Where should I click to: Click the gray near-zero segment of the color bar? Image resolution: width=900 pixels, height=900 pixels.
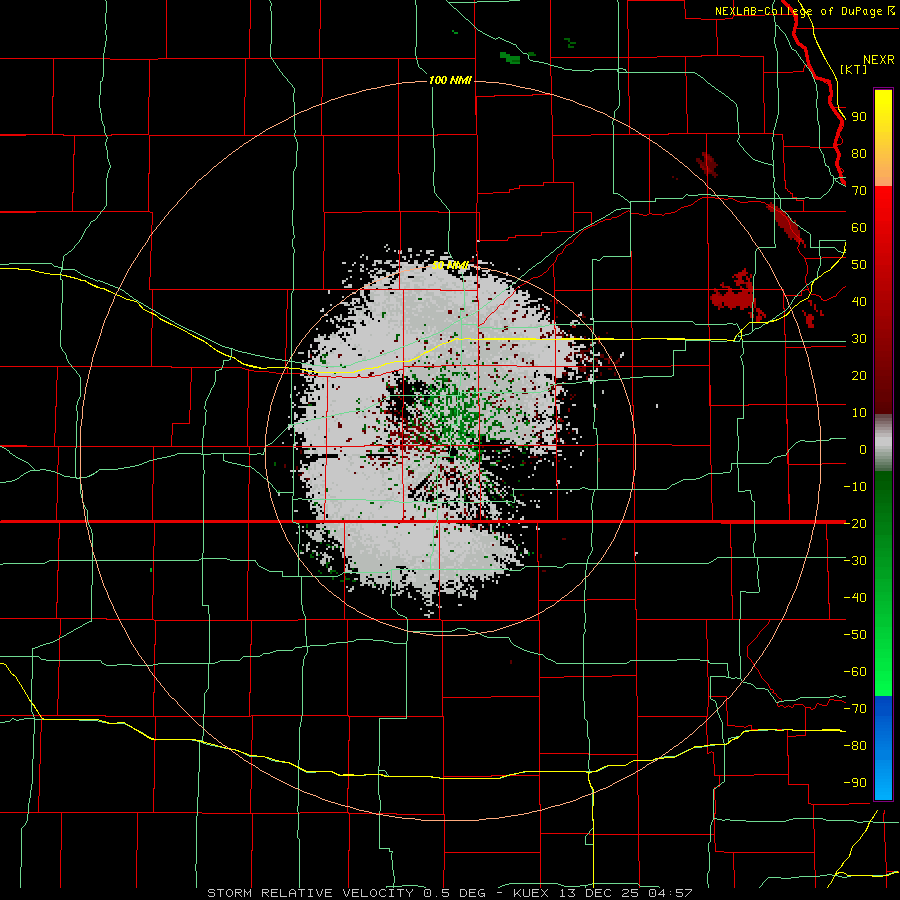point(883,442)
